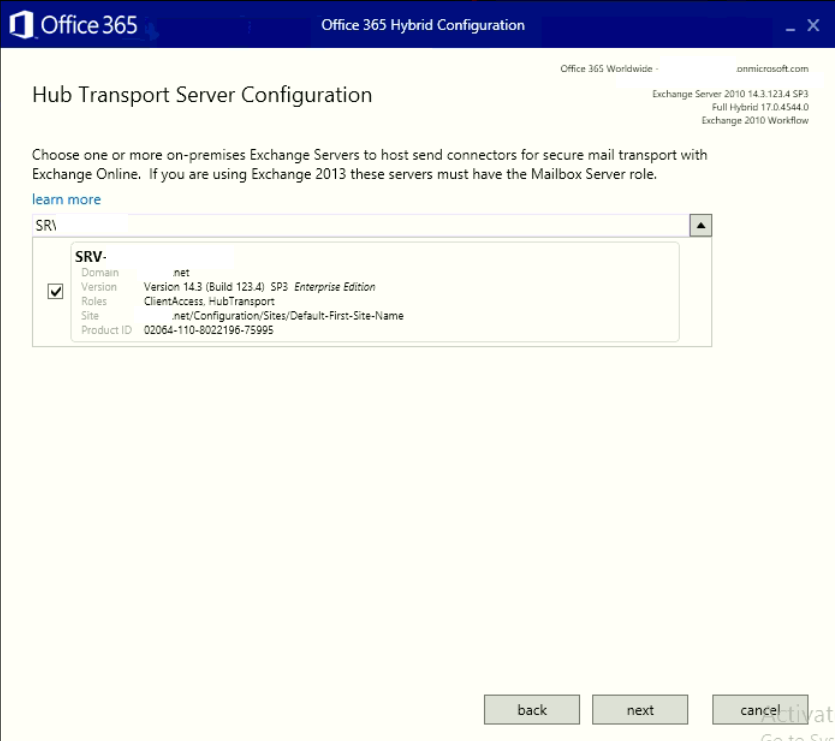The width and height of the screenshot is (835, 741).
Task: Click the version text 'Version 14.3 (Build 123.4)'
Action: 204,287
